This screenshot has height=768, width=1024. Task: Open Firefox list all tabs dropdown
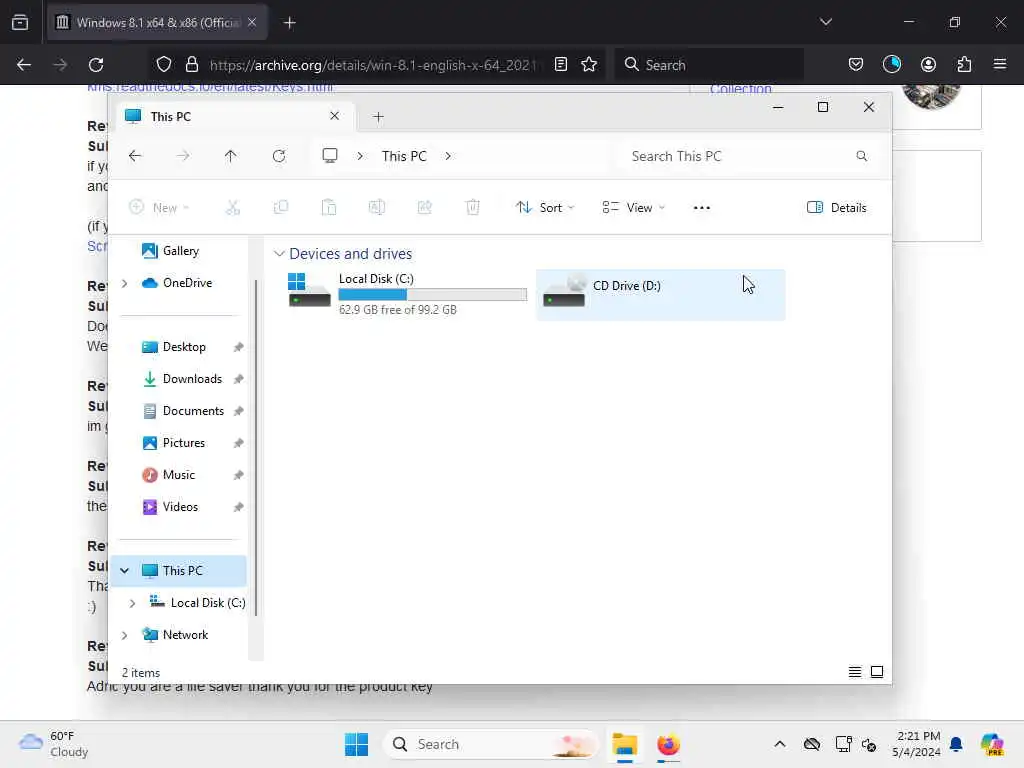click(x=825, y=22)
